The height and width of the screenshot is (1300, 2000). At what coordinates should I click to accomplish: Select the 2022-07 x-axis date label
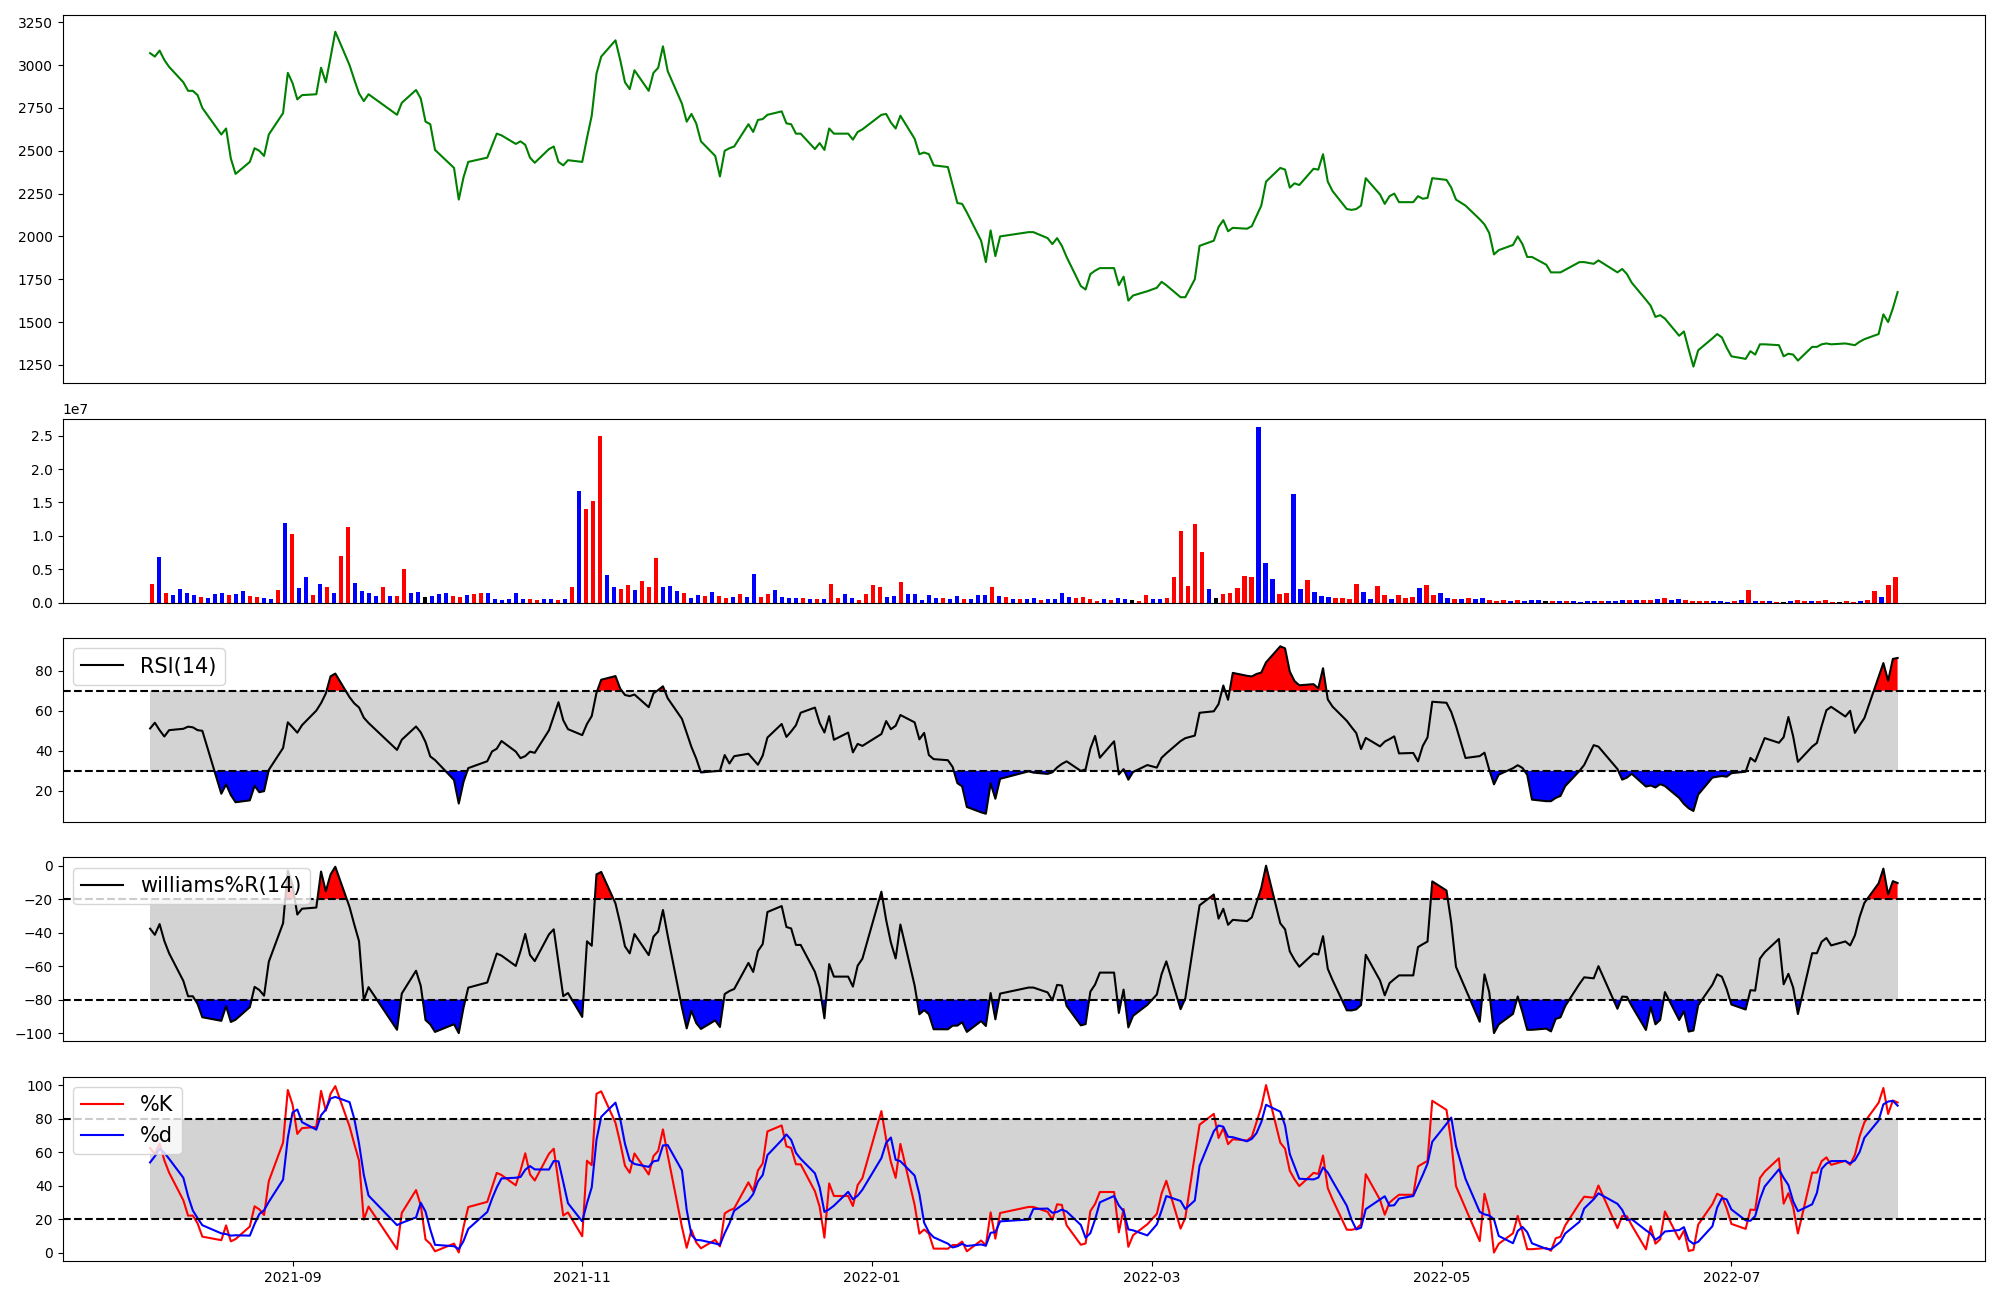click(1731, 1277)
